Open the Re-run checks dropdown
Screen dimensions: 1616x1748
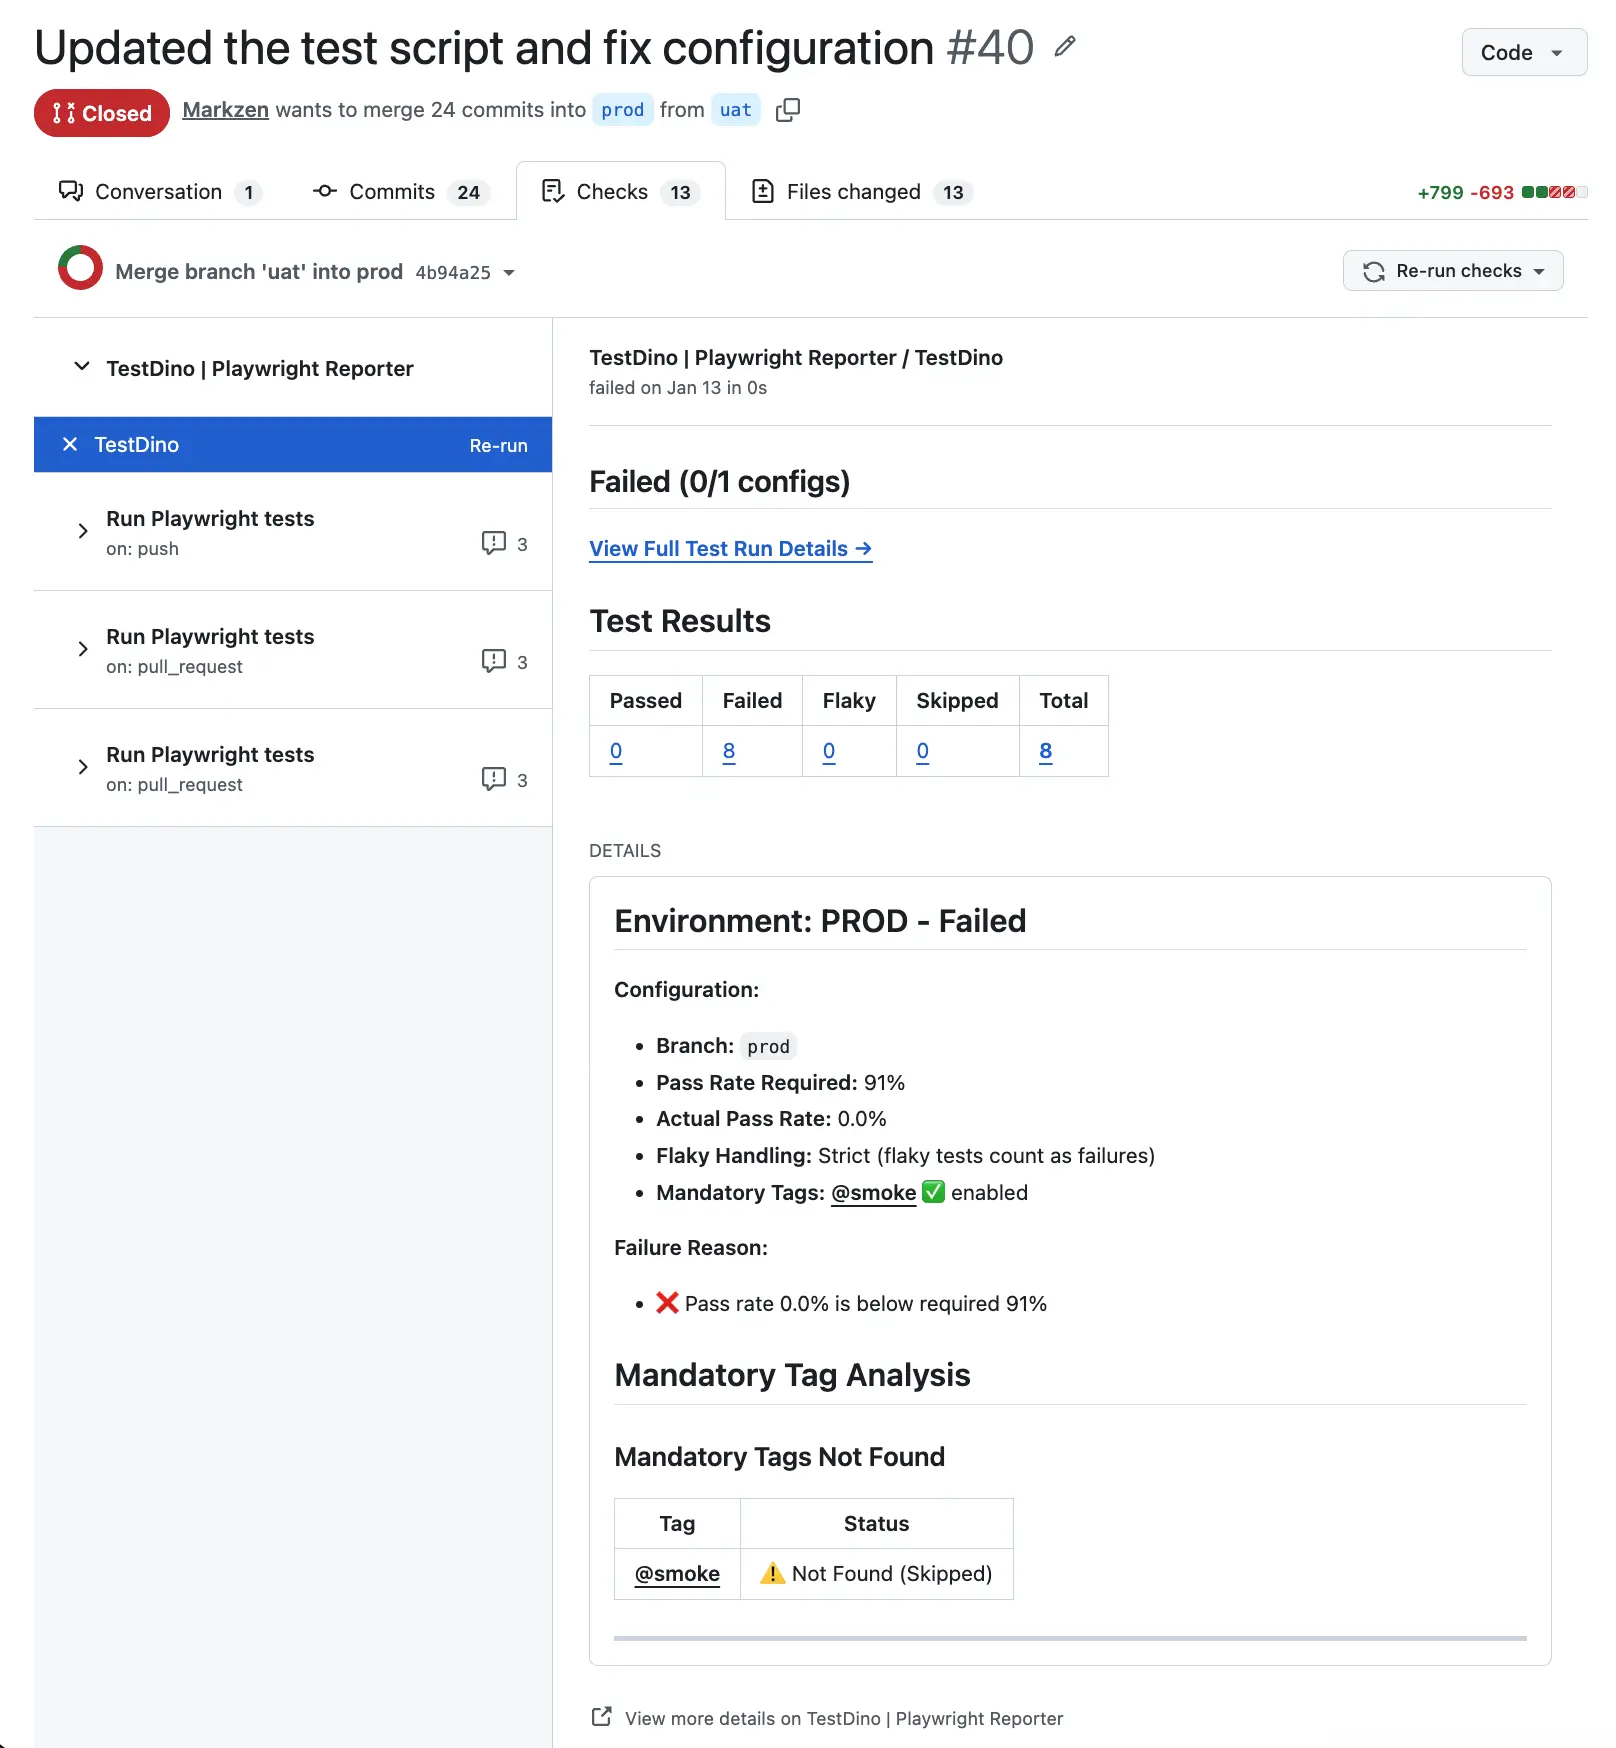coord(1452,271)
